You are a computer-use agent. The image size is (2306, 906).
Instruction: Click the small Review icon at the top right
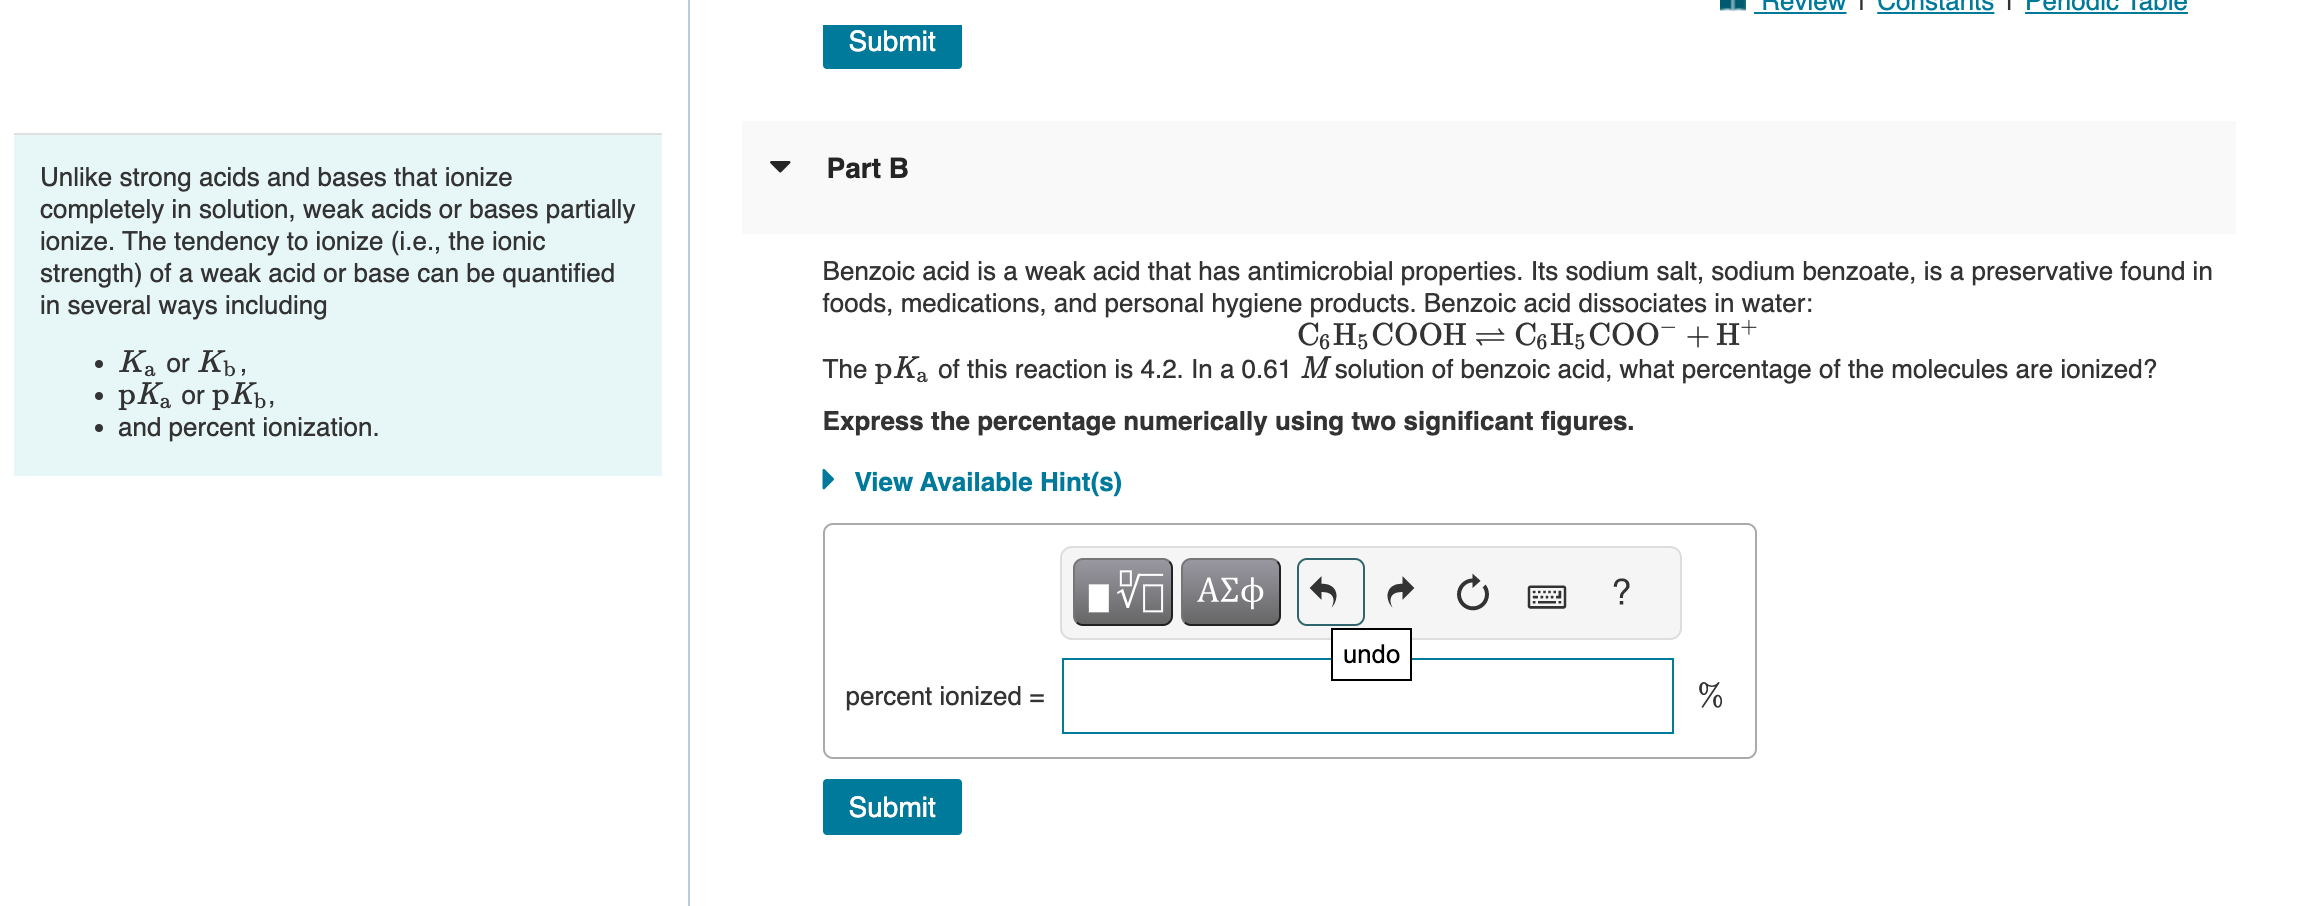click(1733, 6)
